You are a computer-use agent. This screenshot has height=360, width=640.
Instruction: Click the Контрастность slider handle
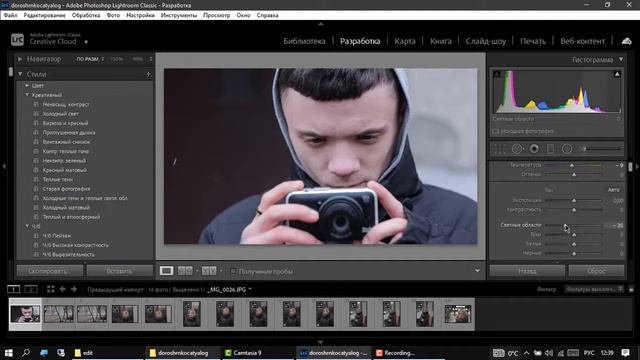[x=574, y=210]
